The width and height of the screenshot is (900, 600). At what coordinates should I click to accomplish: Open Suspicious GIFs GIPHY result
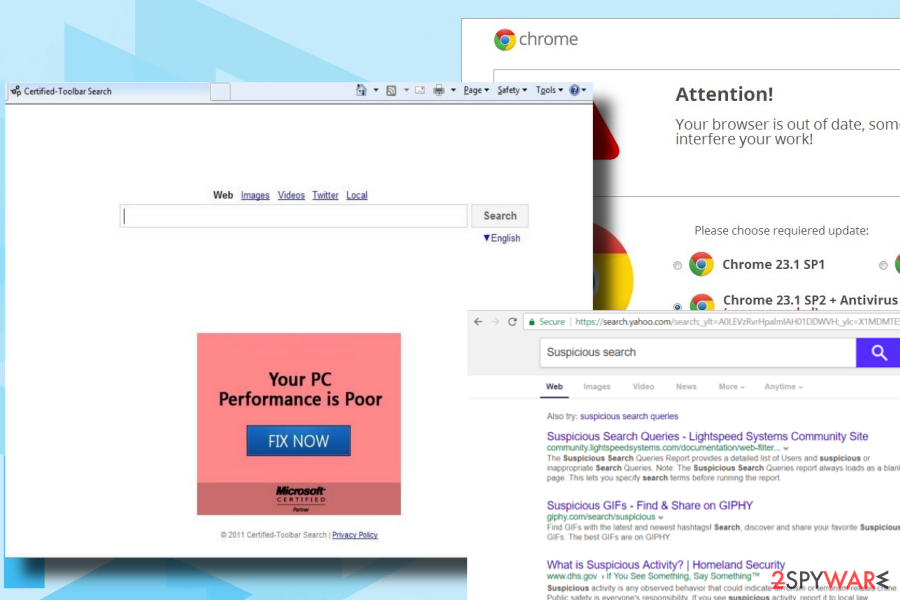pyautogui.click(x=649, y=506)
